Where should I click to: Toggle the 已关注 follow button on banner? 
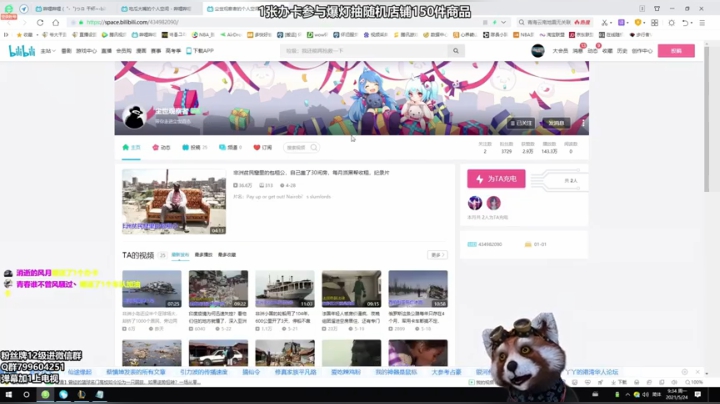click(521, 123)
